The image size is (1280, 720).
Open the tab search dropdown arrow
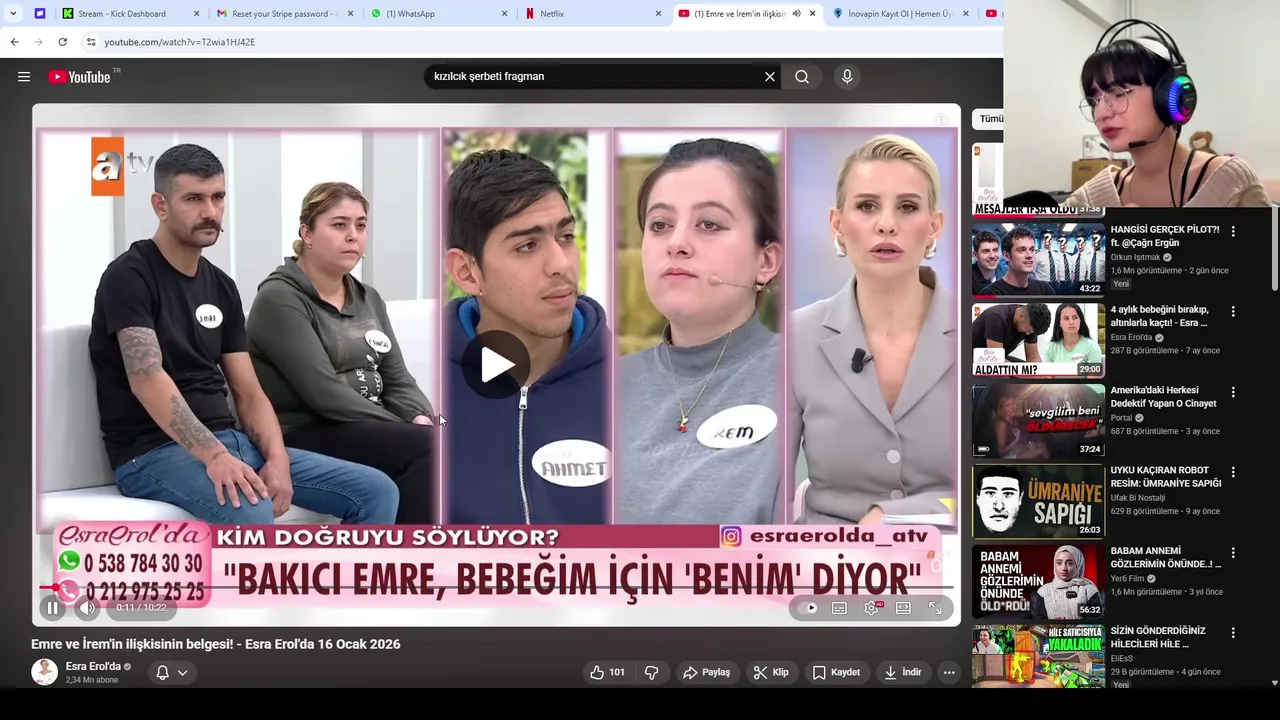tap(13, 14)
